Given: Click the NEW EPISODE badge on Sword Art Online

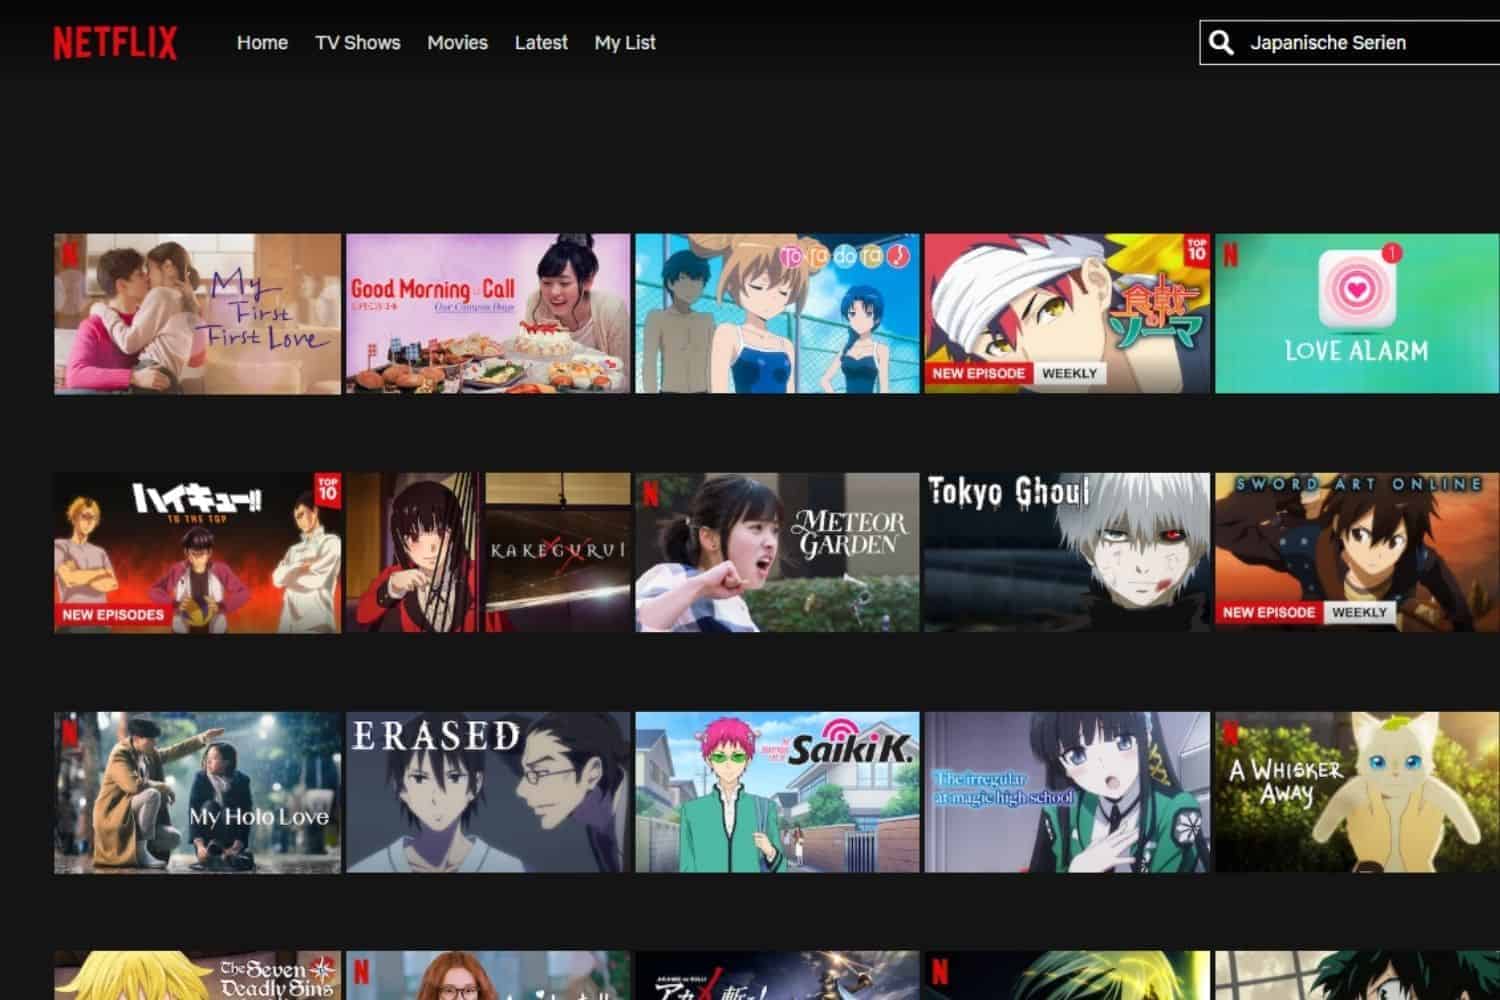Looking at the screenshot, I should point(1269,612).
